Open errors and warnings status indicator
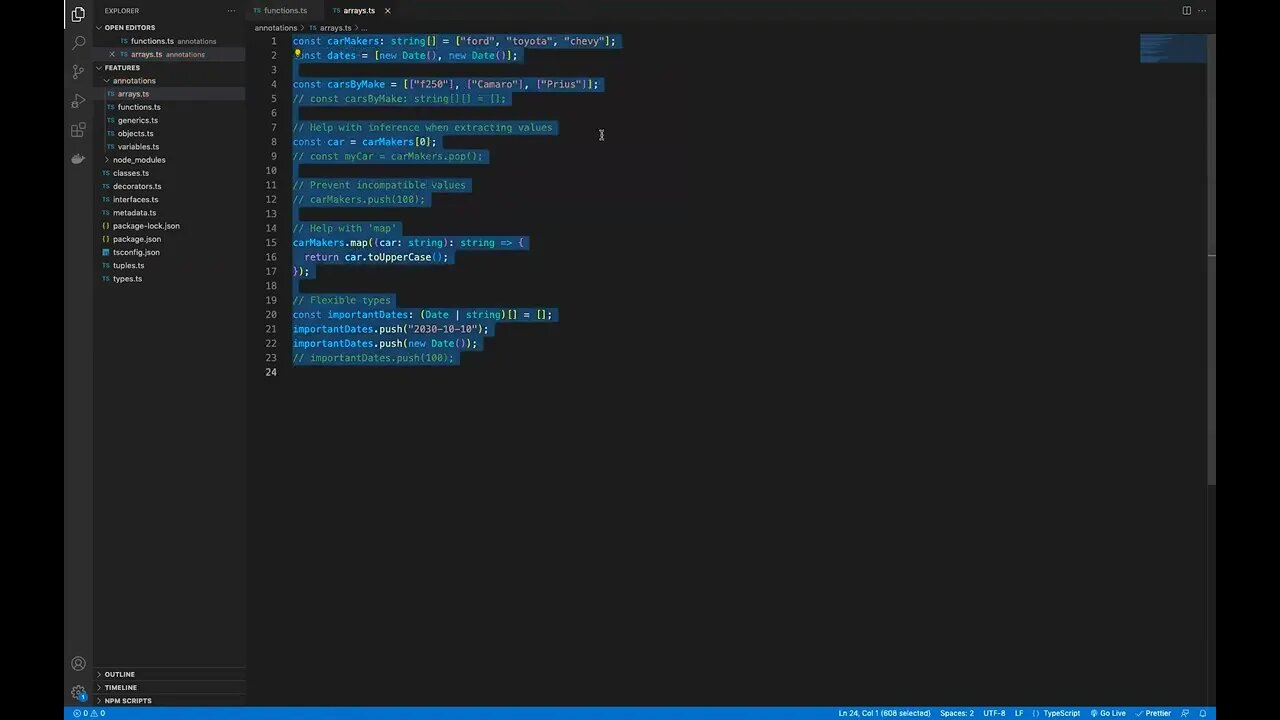The image size is (1280, 720). click(x=89, y=713)
